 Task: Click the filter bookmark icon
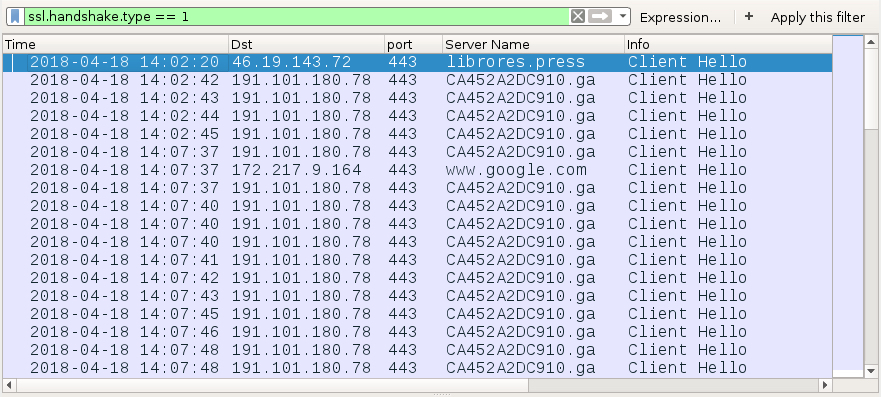tap(16, 16)
